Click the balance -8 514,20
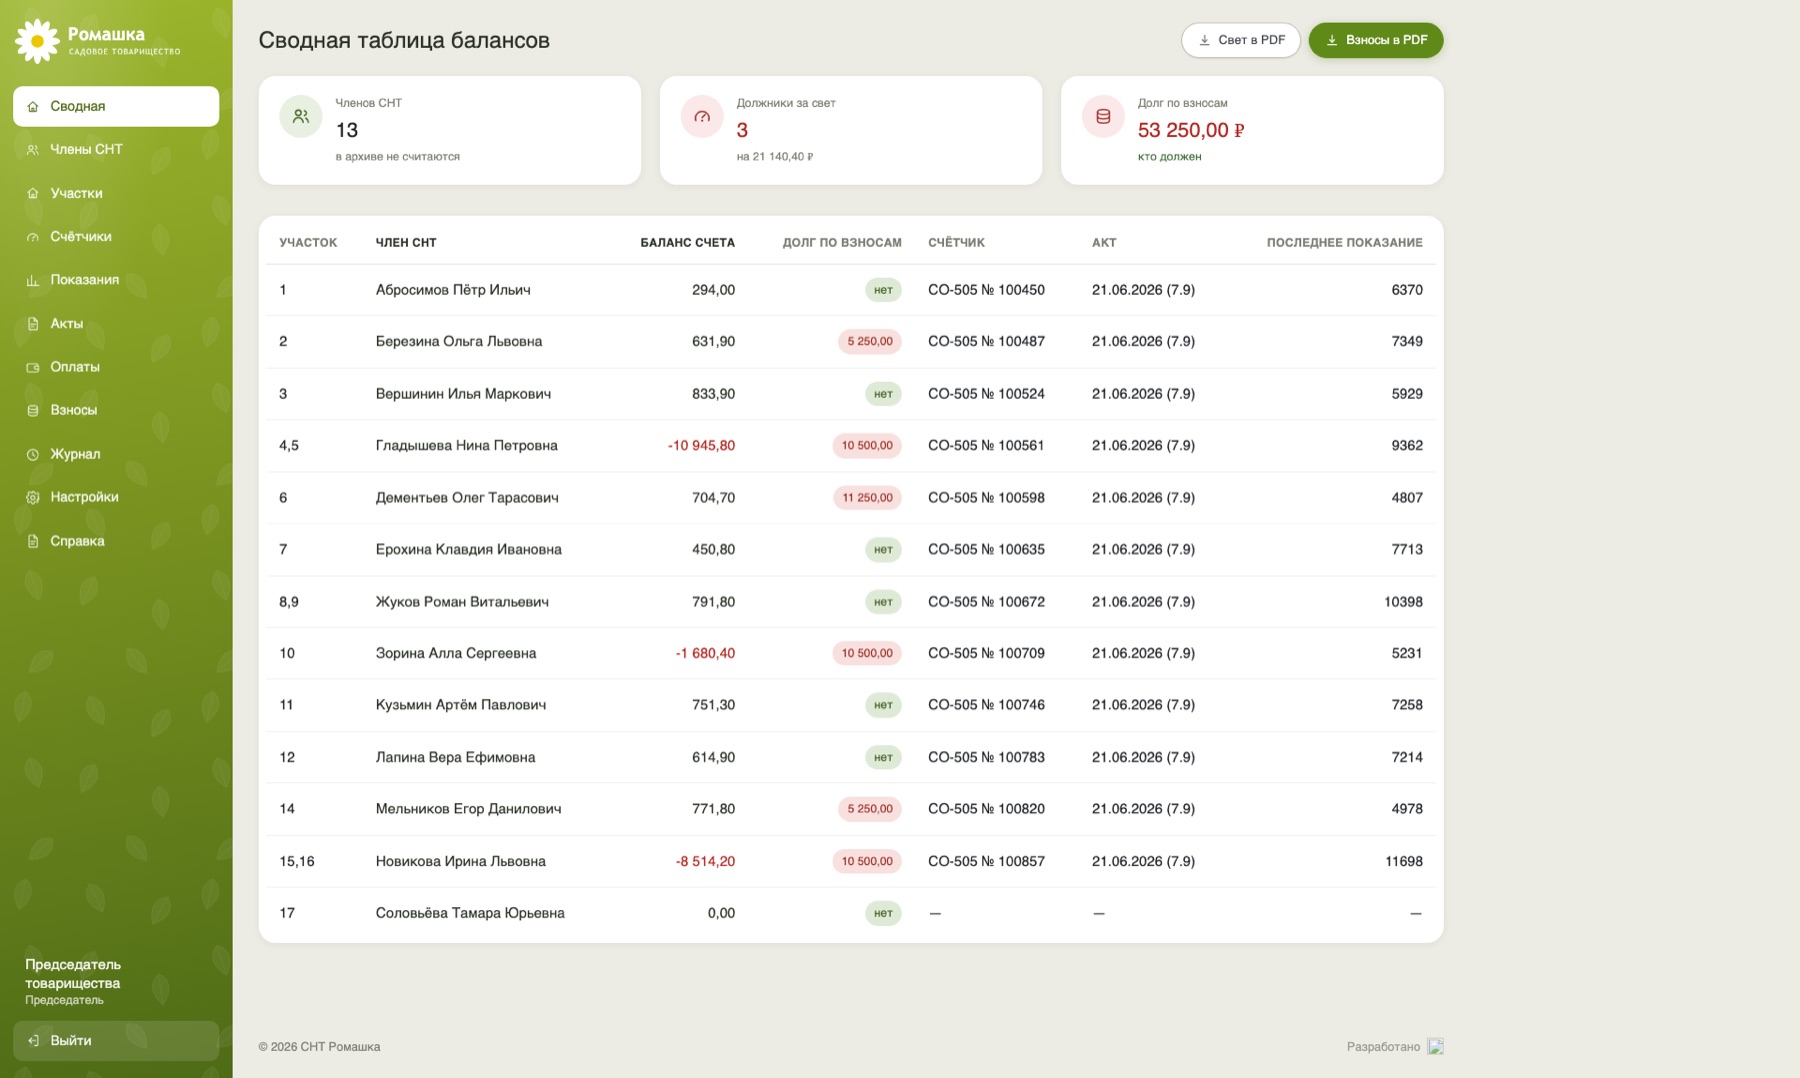This screenshot has width=1800, height=1078. [x=705, y=861]
